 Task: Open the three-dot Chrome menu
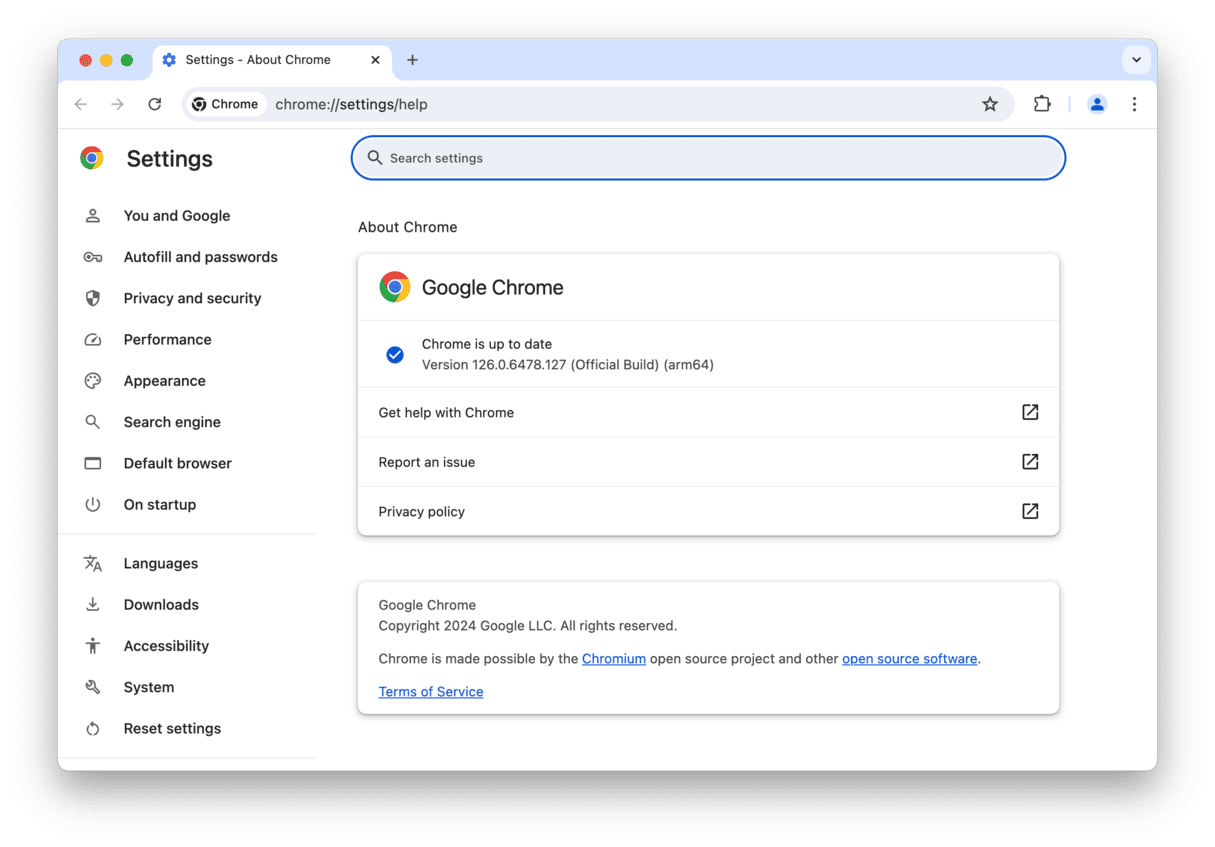tap(1135, 104)
